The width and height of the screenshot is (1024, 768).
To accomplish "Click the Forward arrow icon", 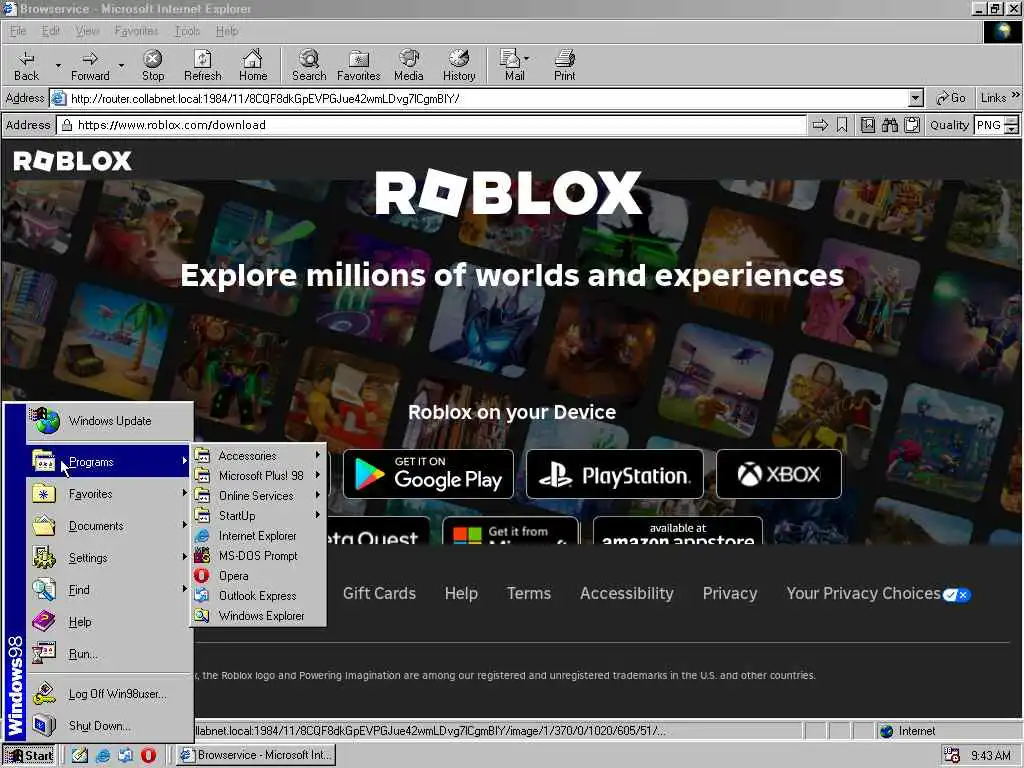I will [90, 59].
